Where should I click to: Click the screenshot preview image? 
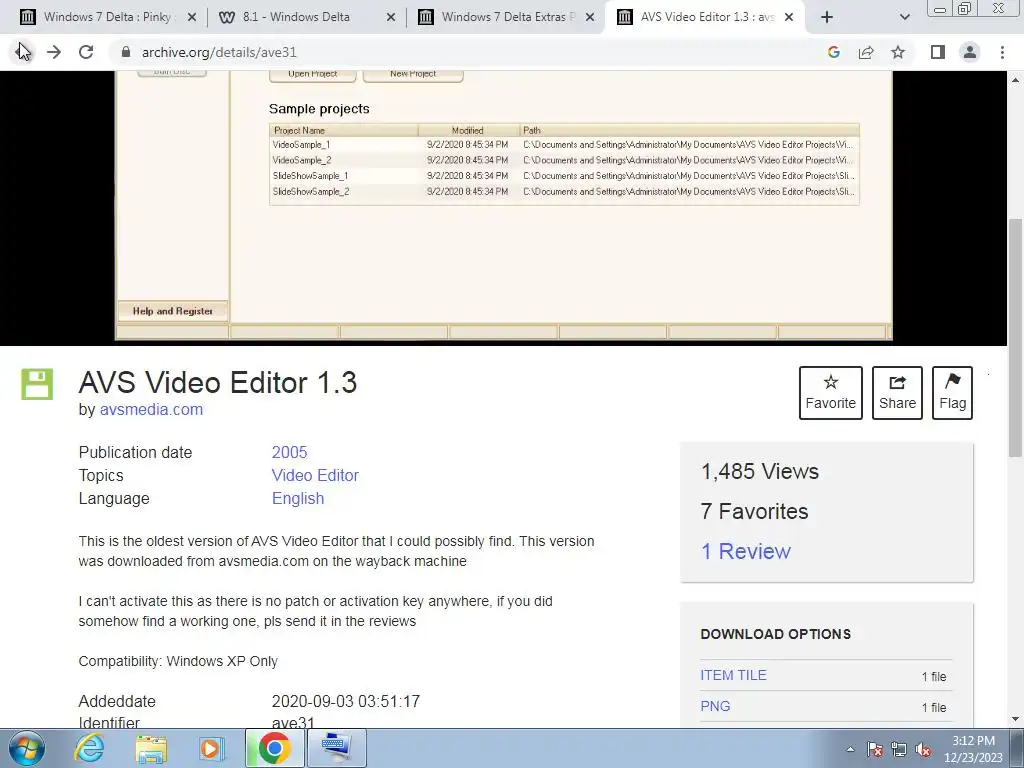click(x=504, y=206)
